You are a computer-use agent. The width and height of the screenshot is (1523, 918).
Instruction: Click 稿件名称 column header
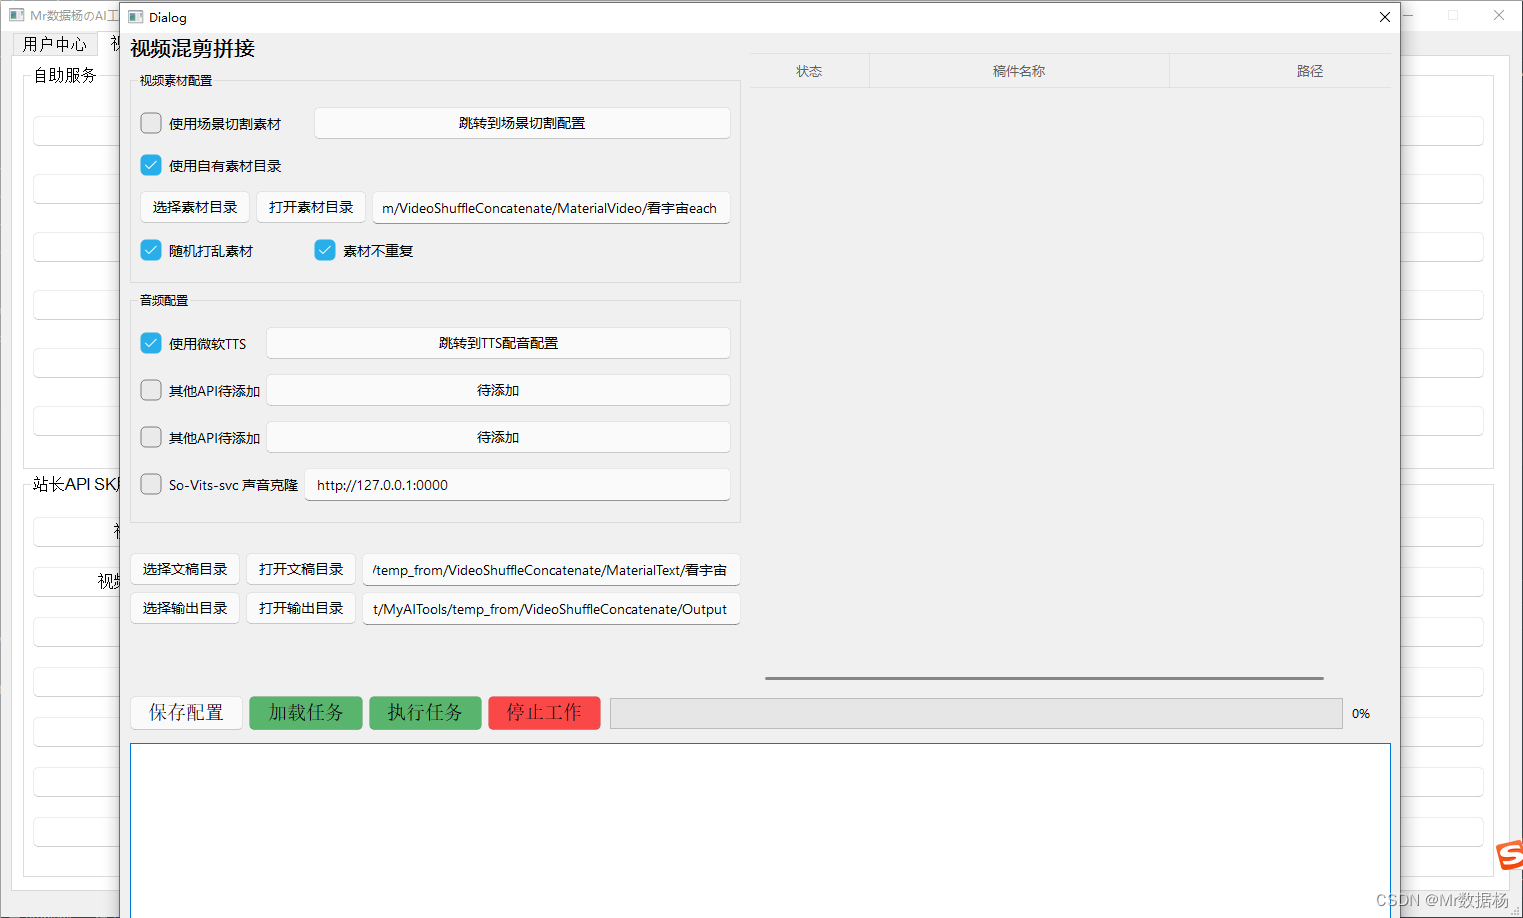coord(1019,71)
